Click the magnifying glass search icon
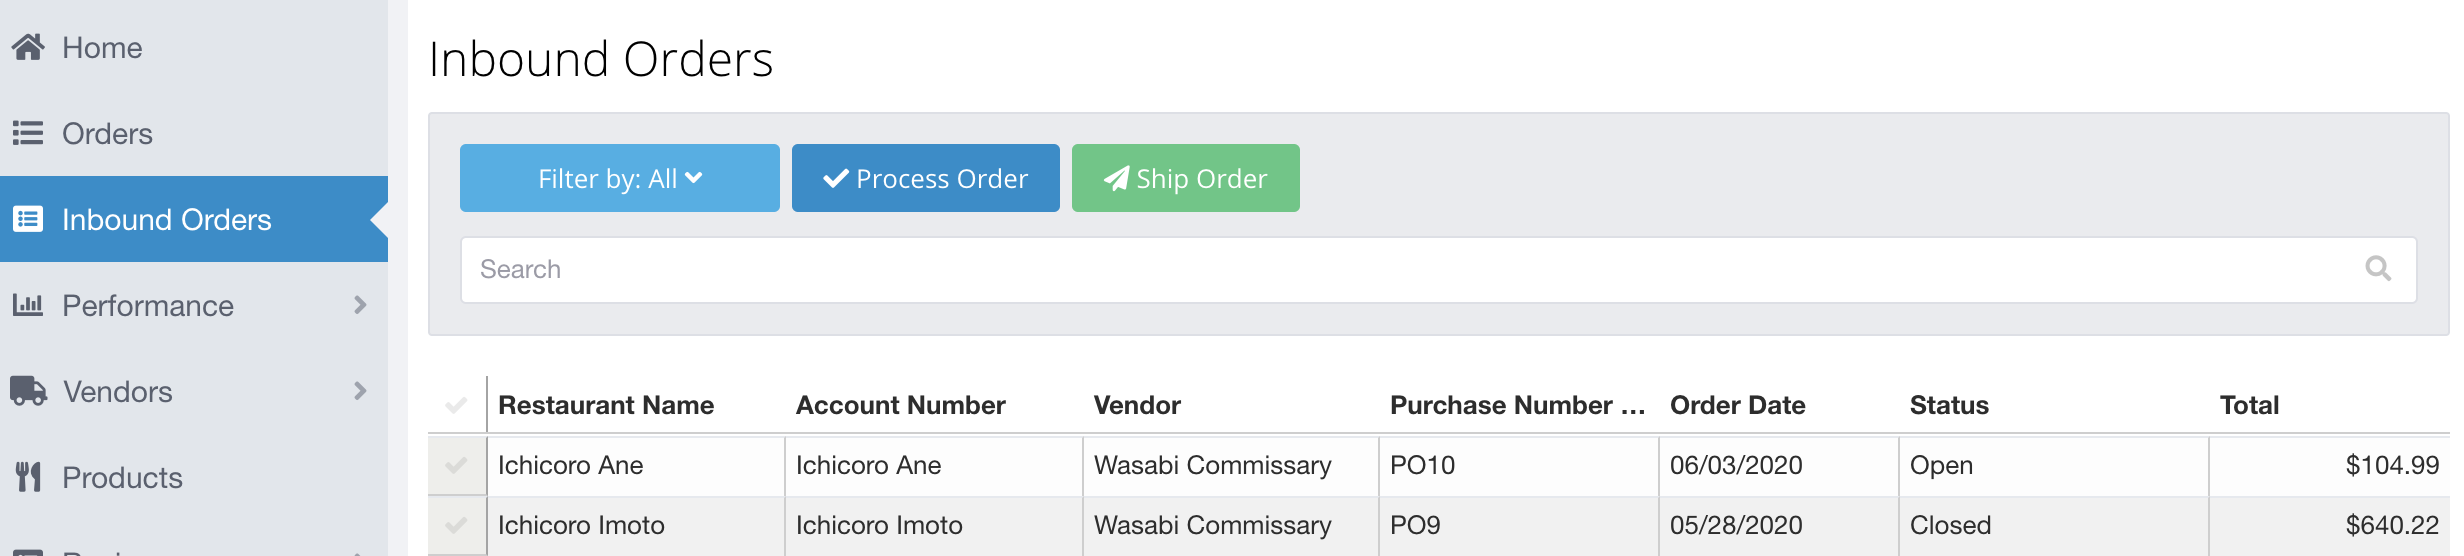 (2378, 268)
